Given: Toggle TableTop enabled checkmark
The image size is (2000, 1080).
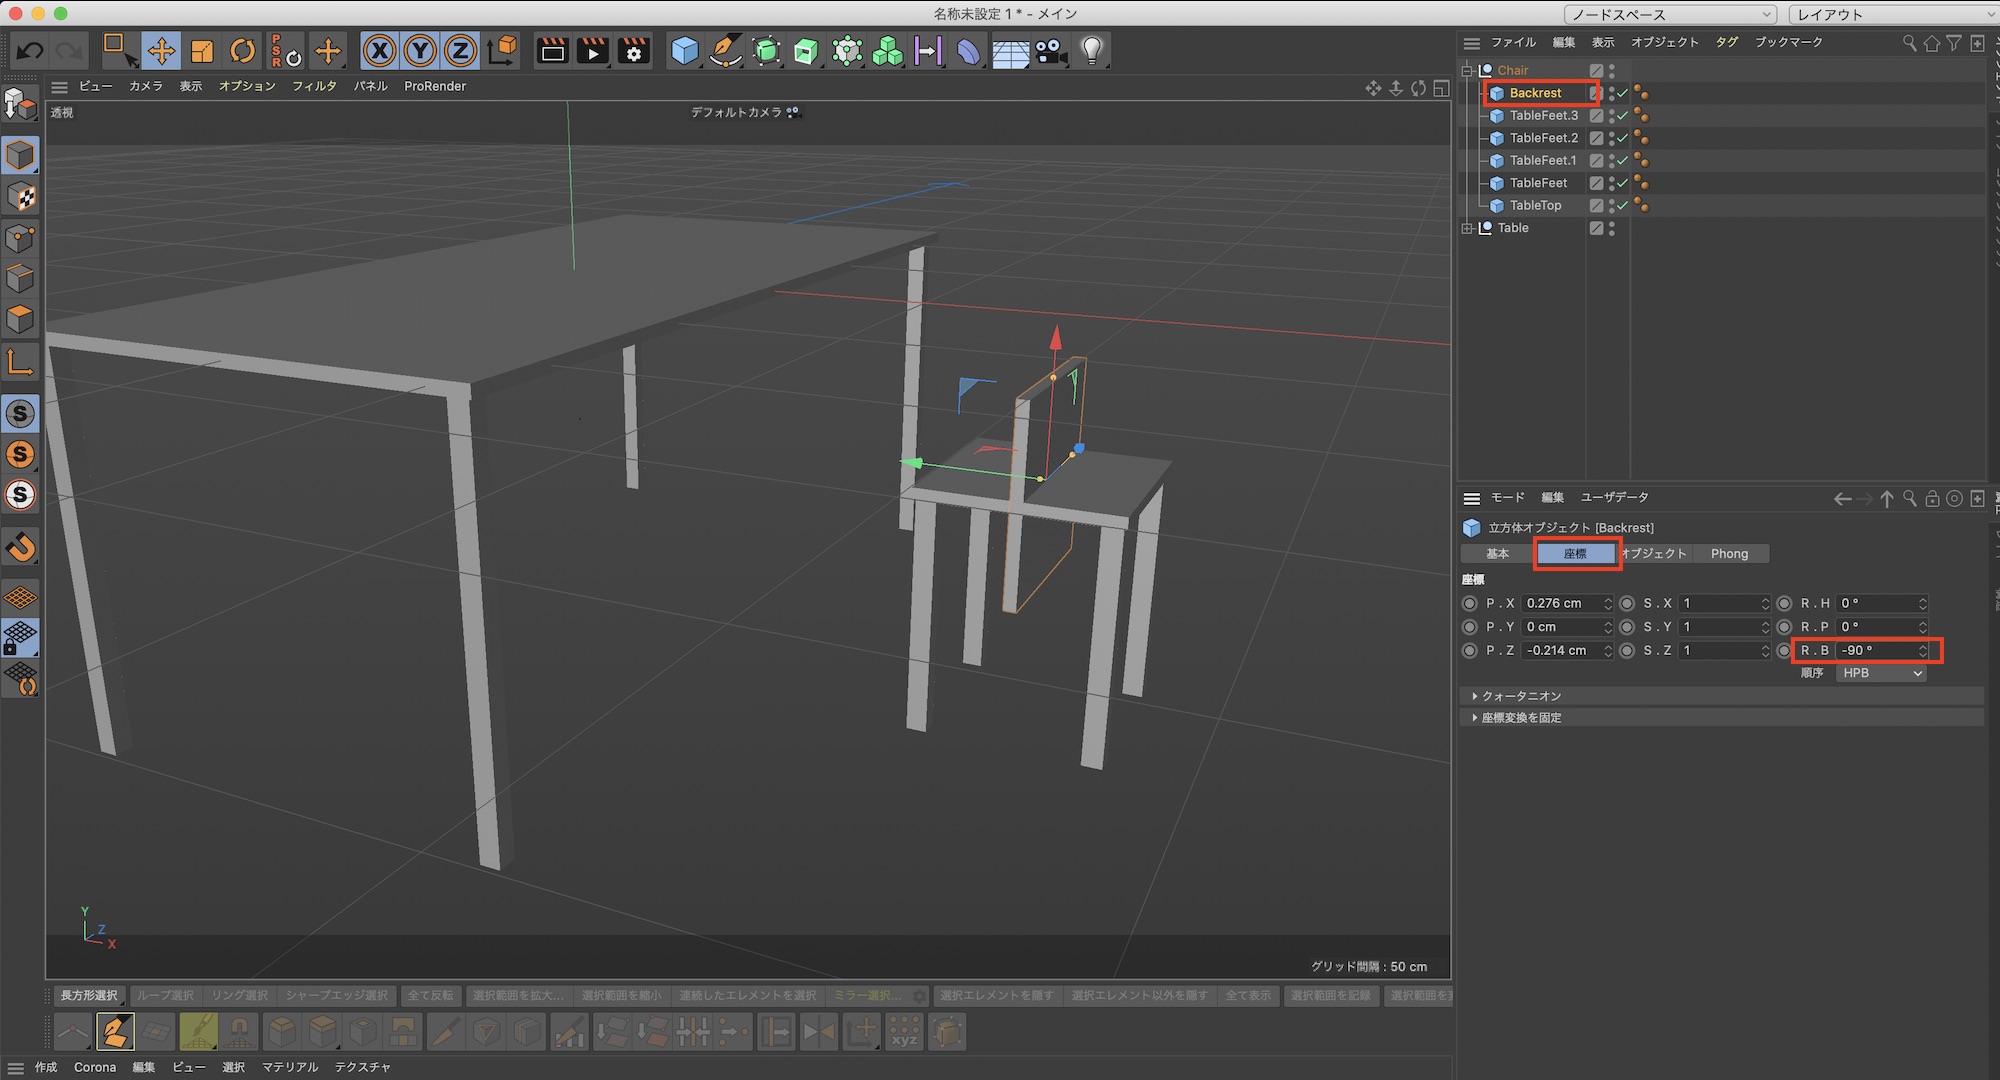Looking at the screenshot, I should coord(1623,205).
